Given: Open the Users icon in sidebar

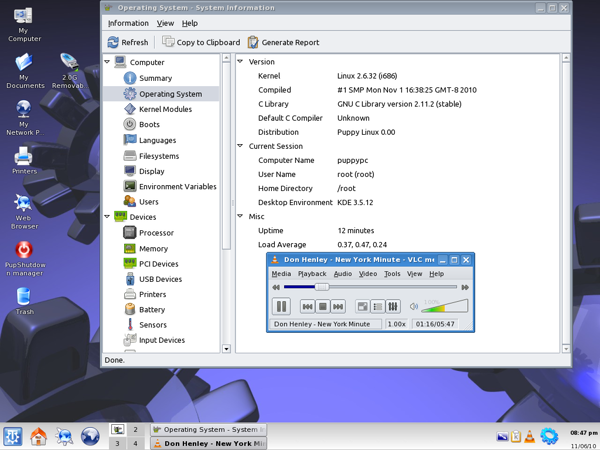Looking at the screenshot, I should click(x=130, y=202).
